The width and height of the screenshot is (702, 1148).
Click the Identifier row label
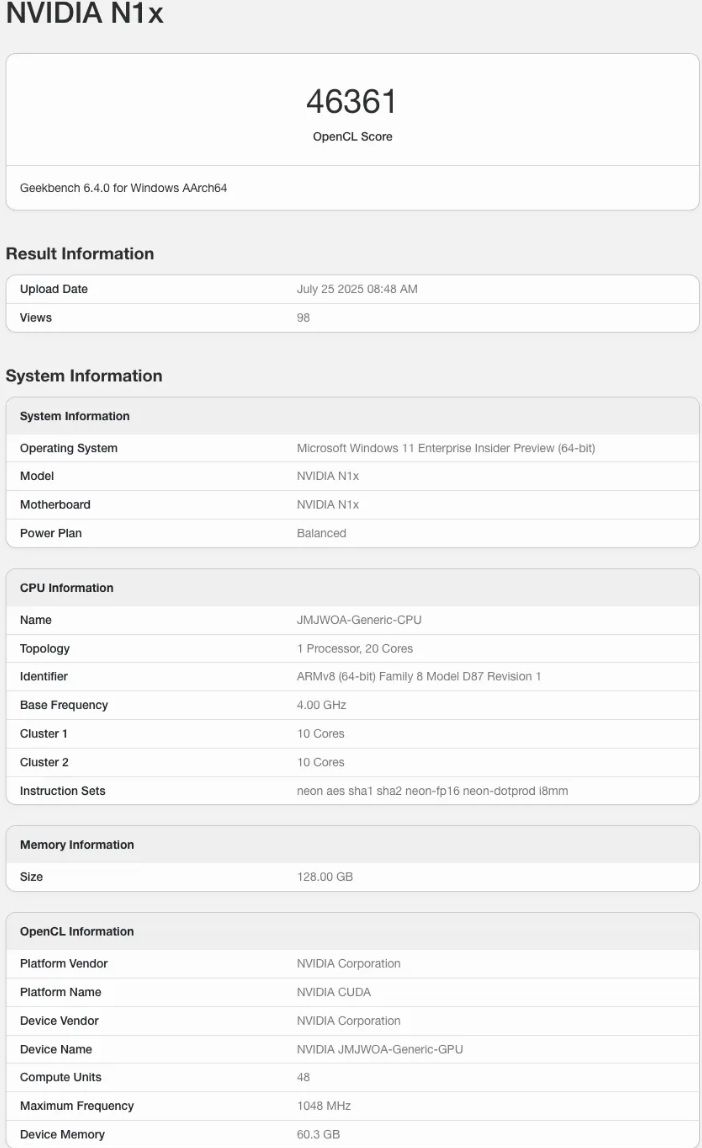43,676
